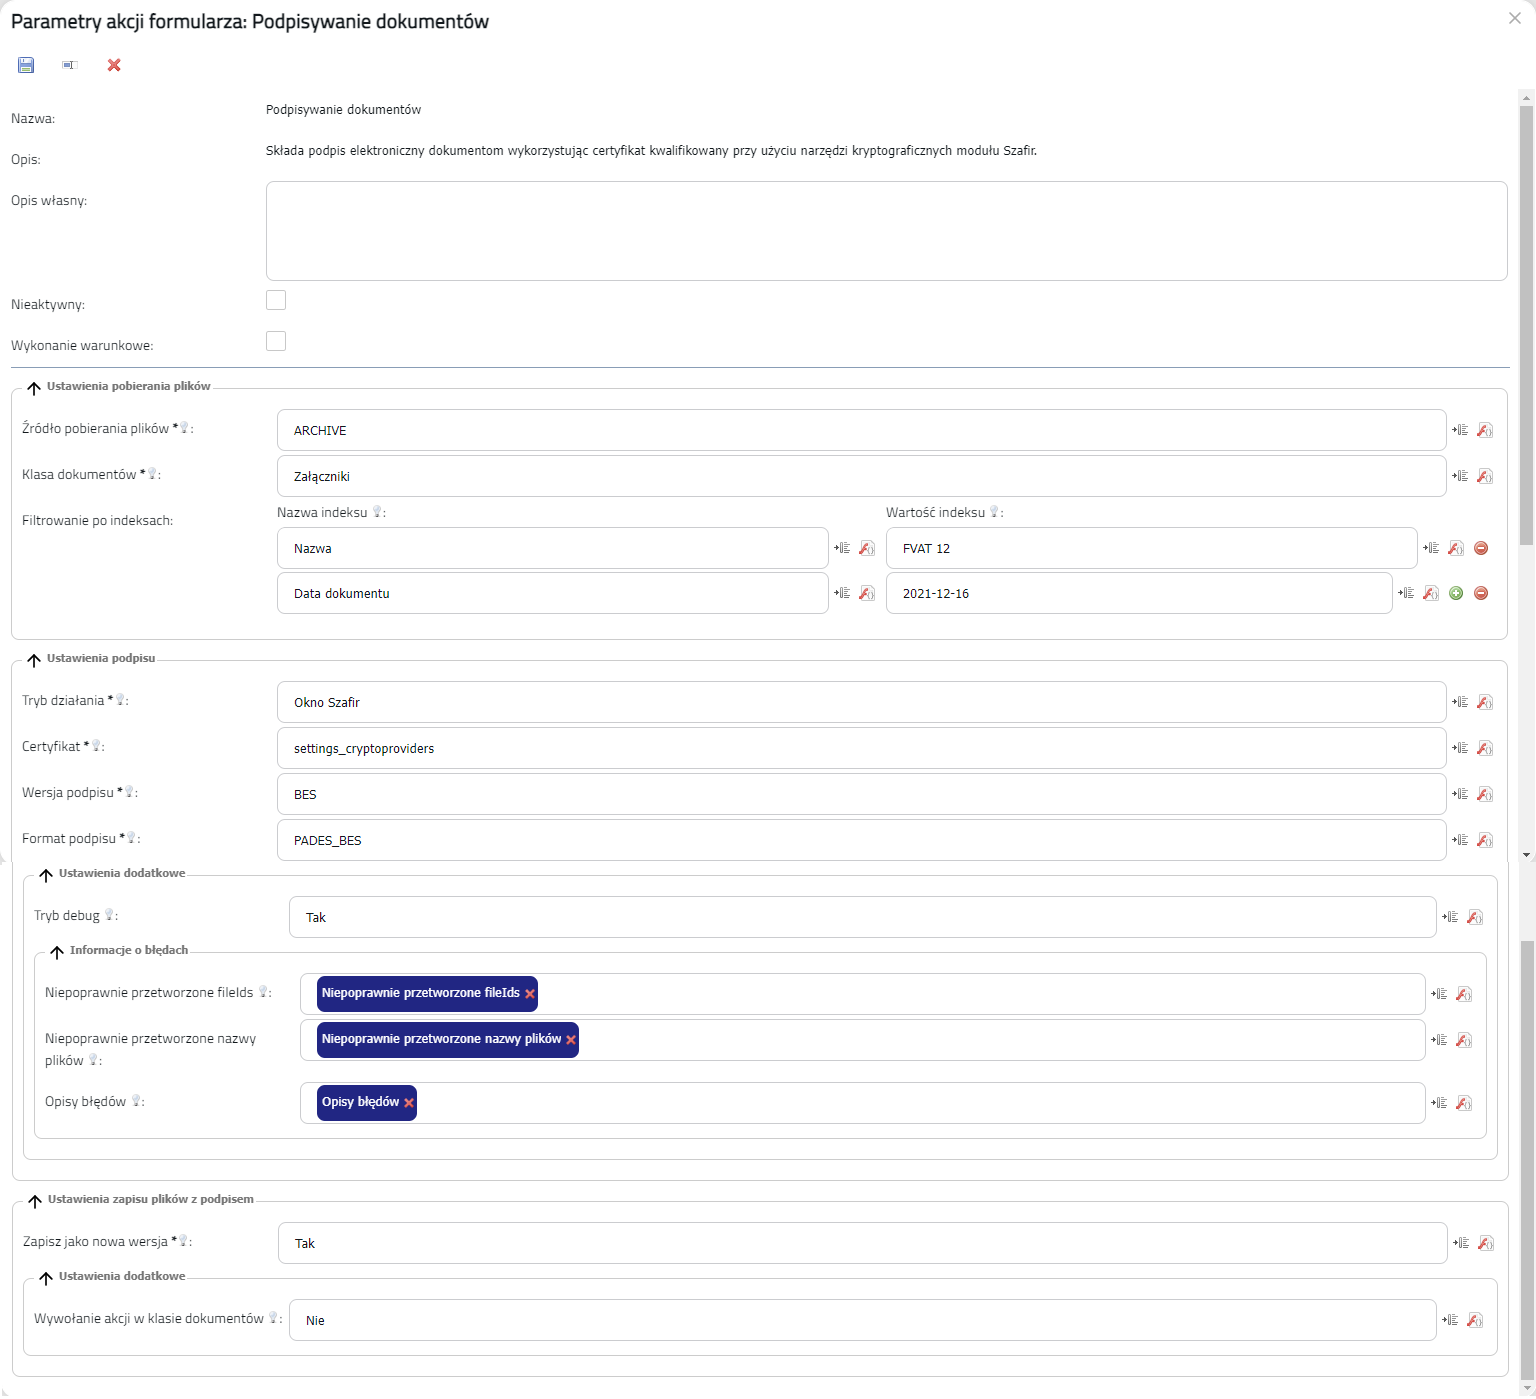
Task: Click function icon beside Format podpisu field
Action: tap(1485, 841)
